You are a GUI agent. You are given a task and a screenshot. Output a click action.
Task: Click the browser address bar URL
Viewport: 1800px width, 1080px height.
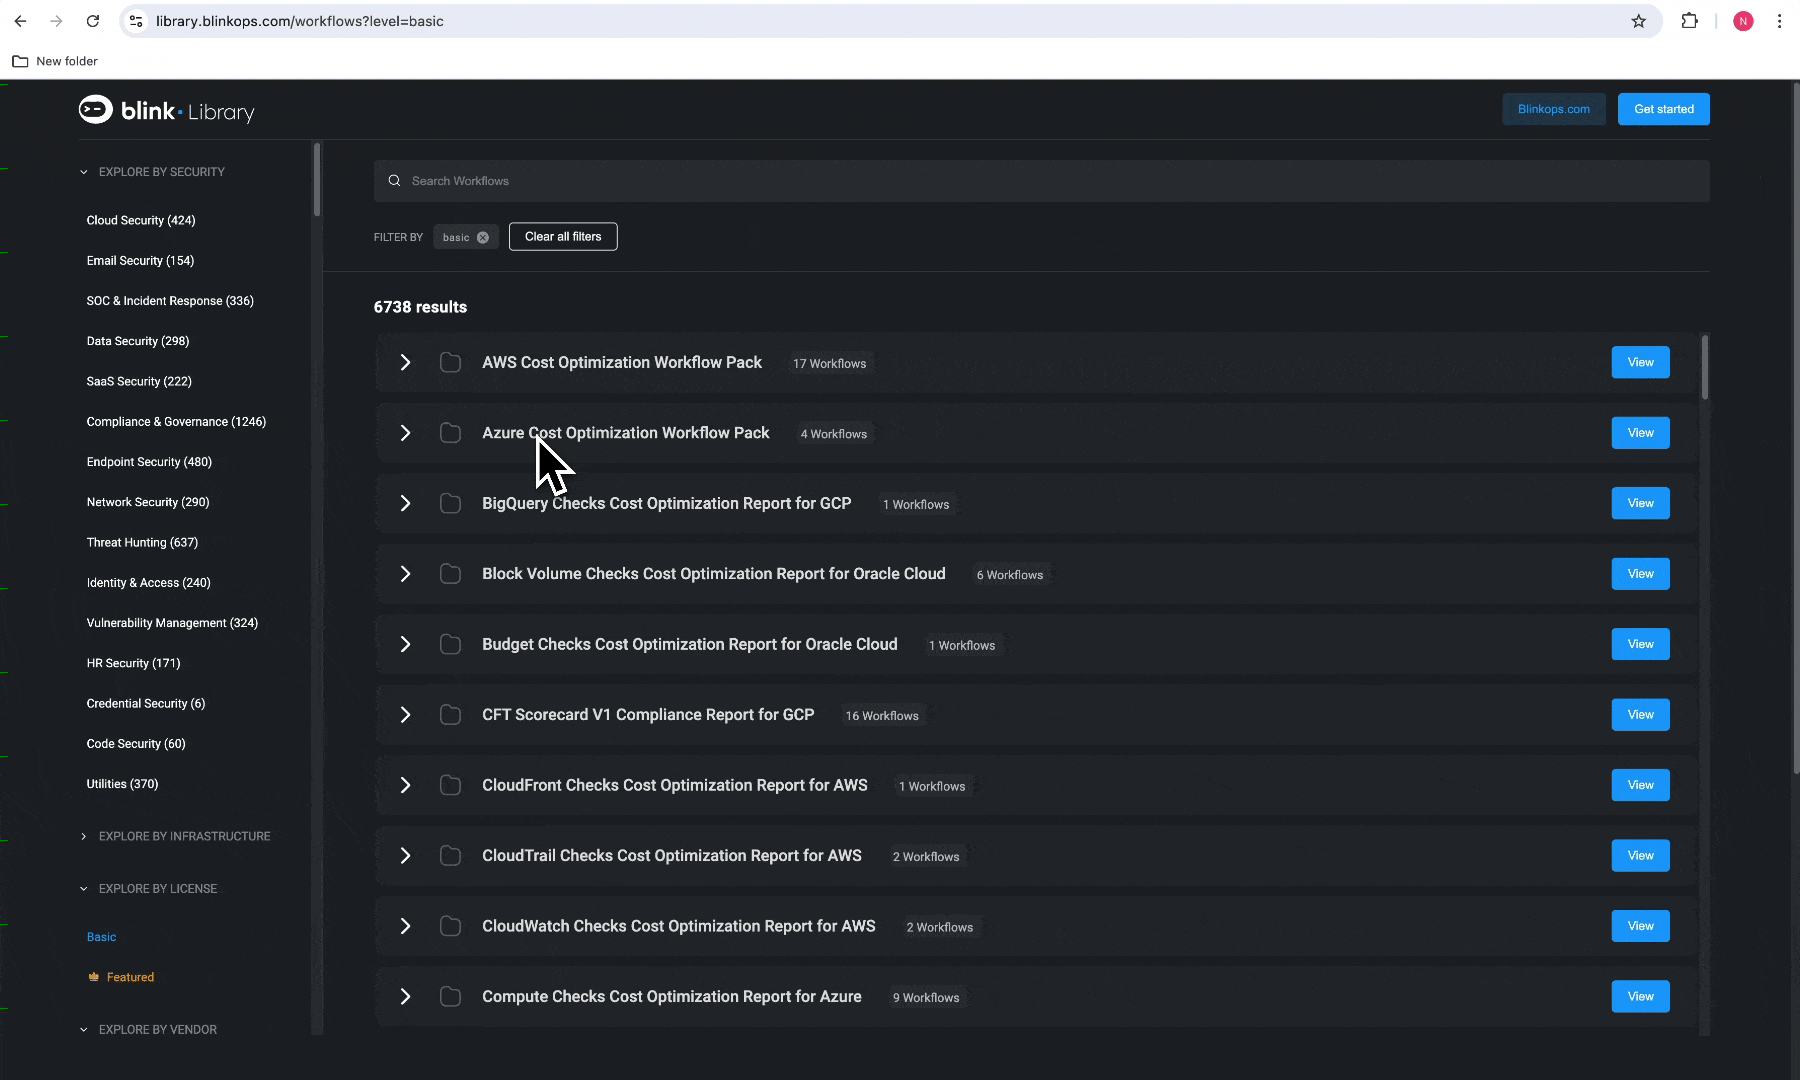click(299, 21)
